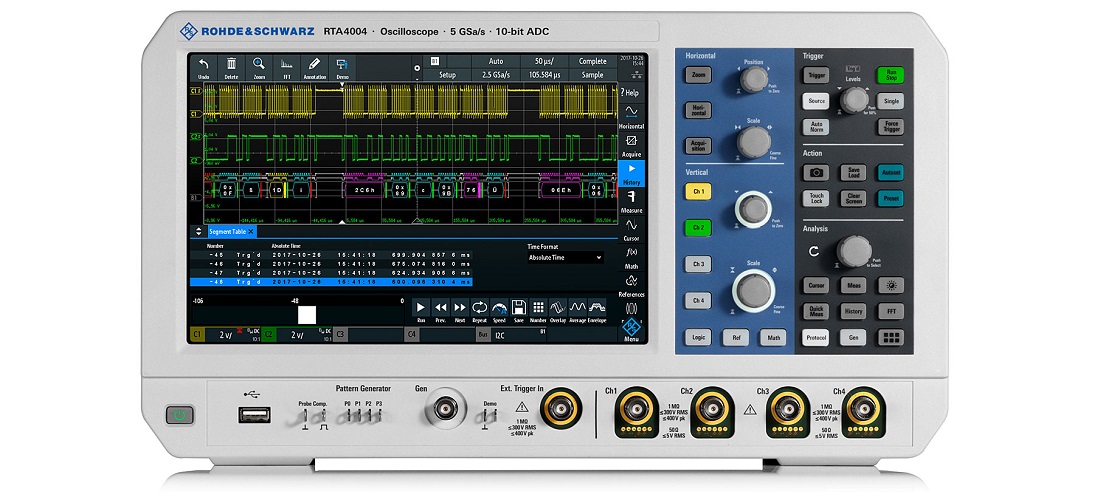Tap the Undo icon in the toolbar
The height and width of the screenshot is (492, 1100).
(204, 66)
